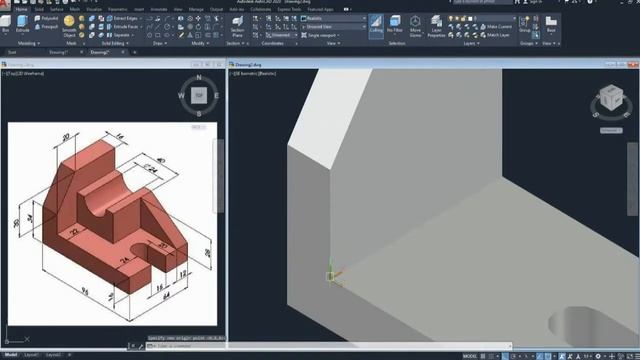The height and width of the screenshot is (360, 640).
Task: Switch to the Drawing1 file tab
Action: coord(58,52)
